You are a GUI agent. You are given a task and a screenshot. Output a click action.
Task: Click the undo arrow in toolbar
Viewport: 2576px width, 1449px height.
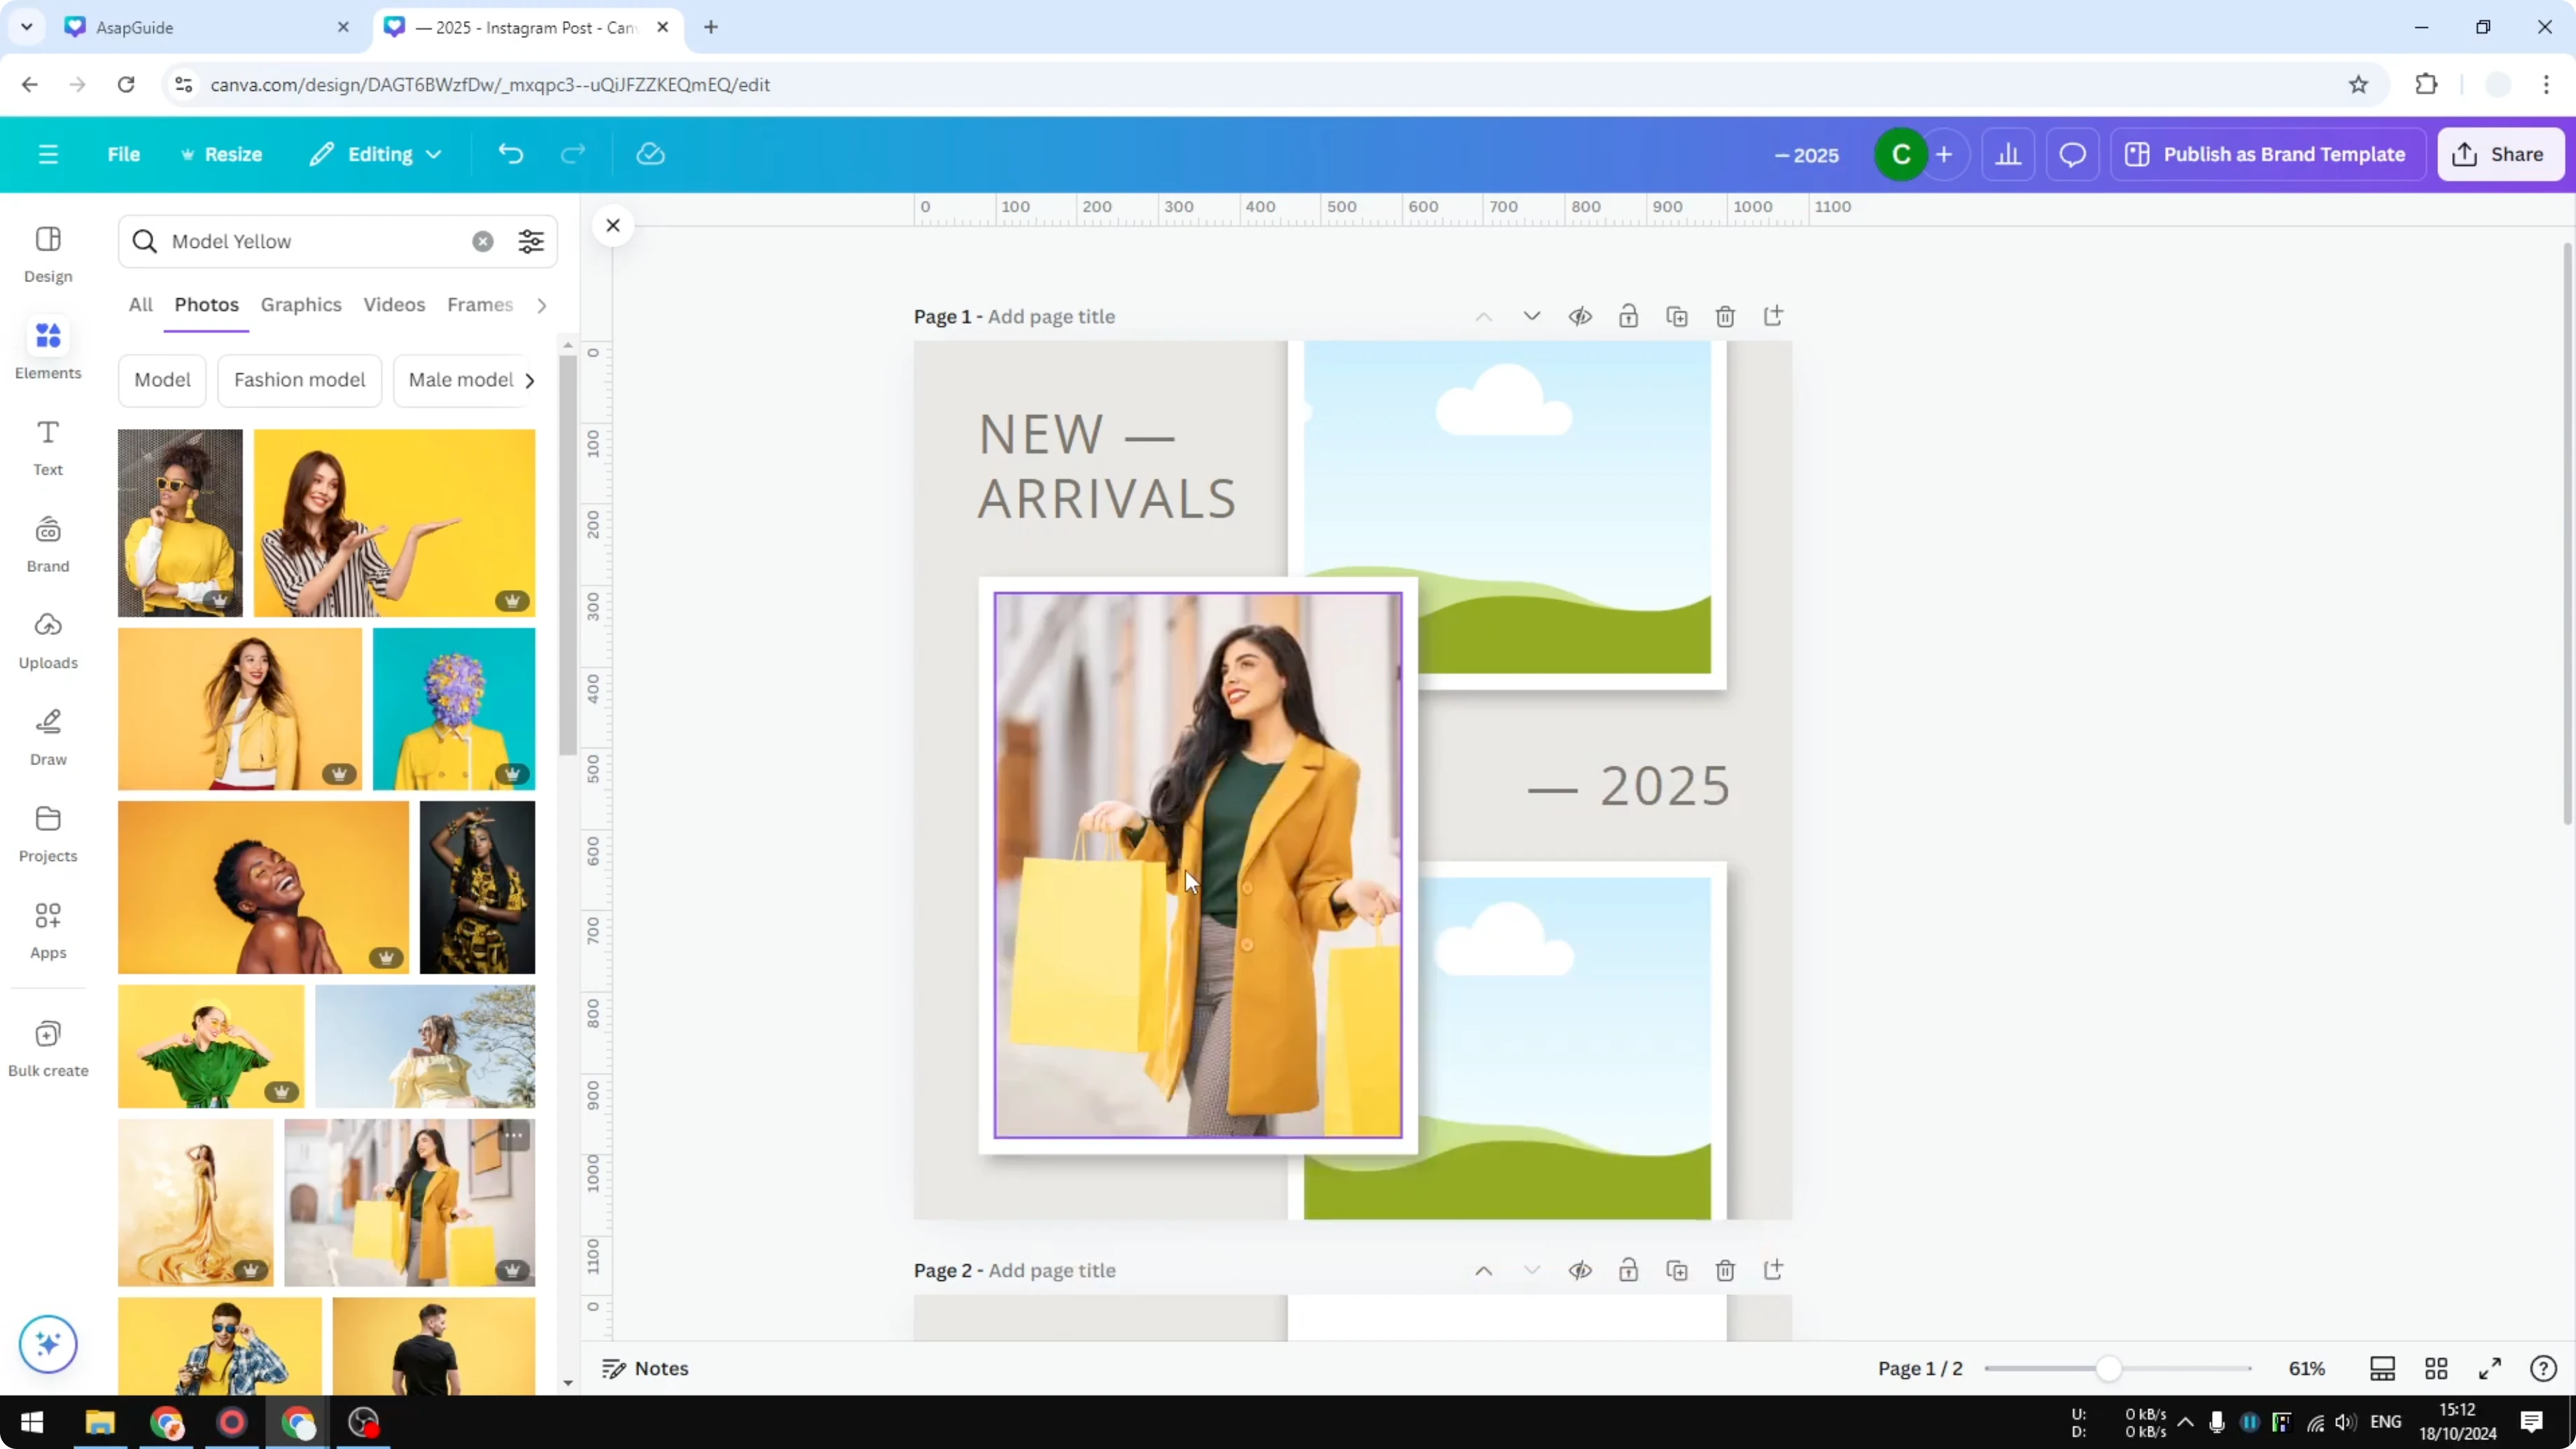pyautogui.click(x=510, y=153)
